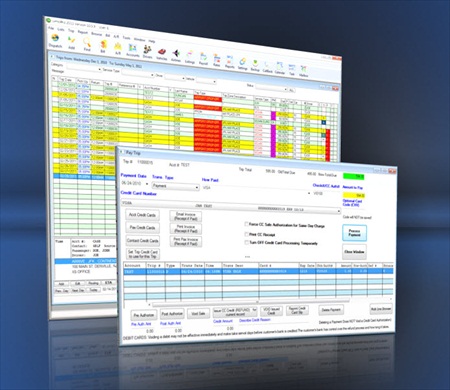Select the TEST row in payments grid
The width and height of the screenshot is (450, 390).
click(258, 272)
